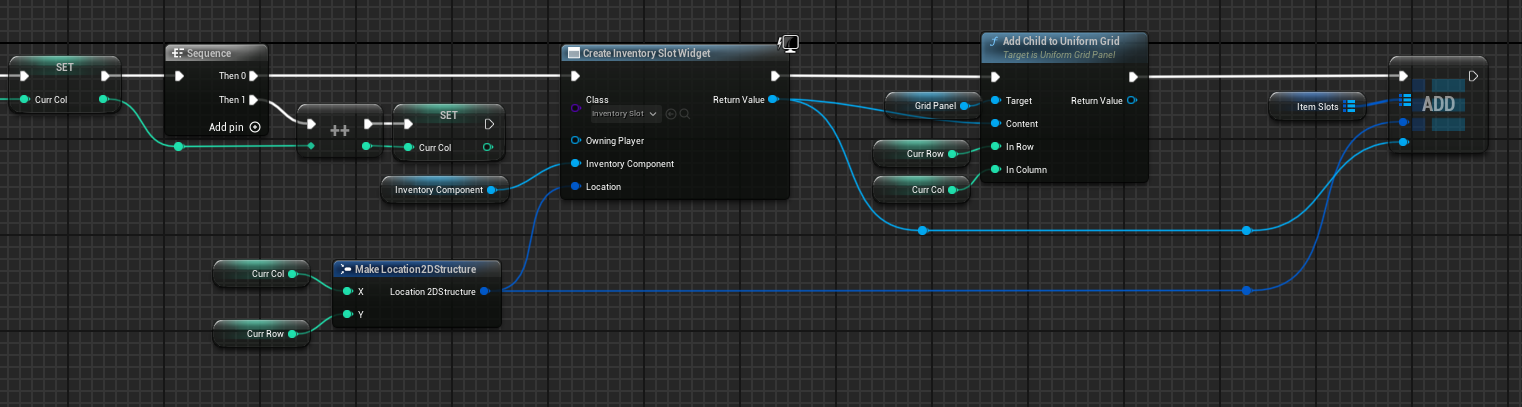Select the Sequence node title

point(209,54)
